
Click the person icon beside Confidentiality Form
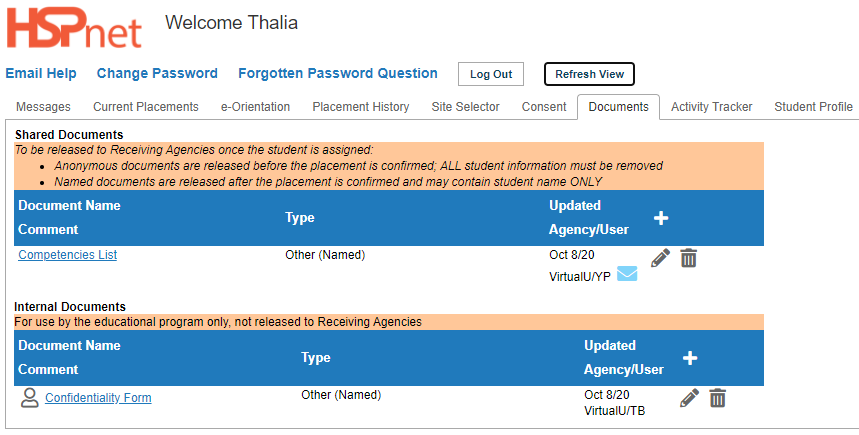30,398
